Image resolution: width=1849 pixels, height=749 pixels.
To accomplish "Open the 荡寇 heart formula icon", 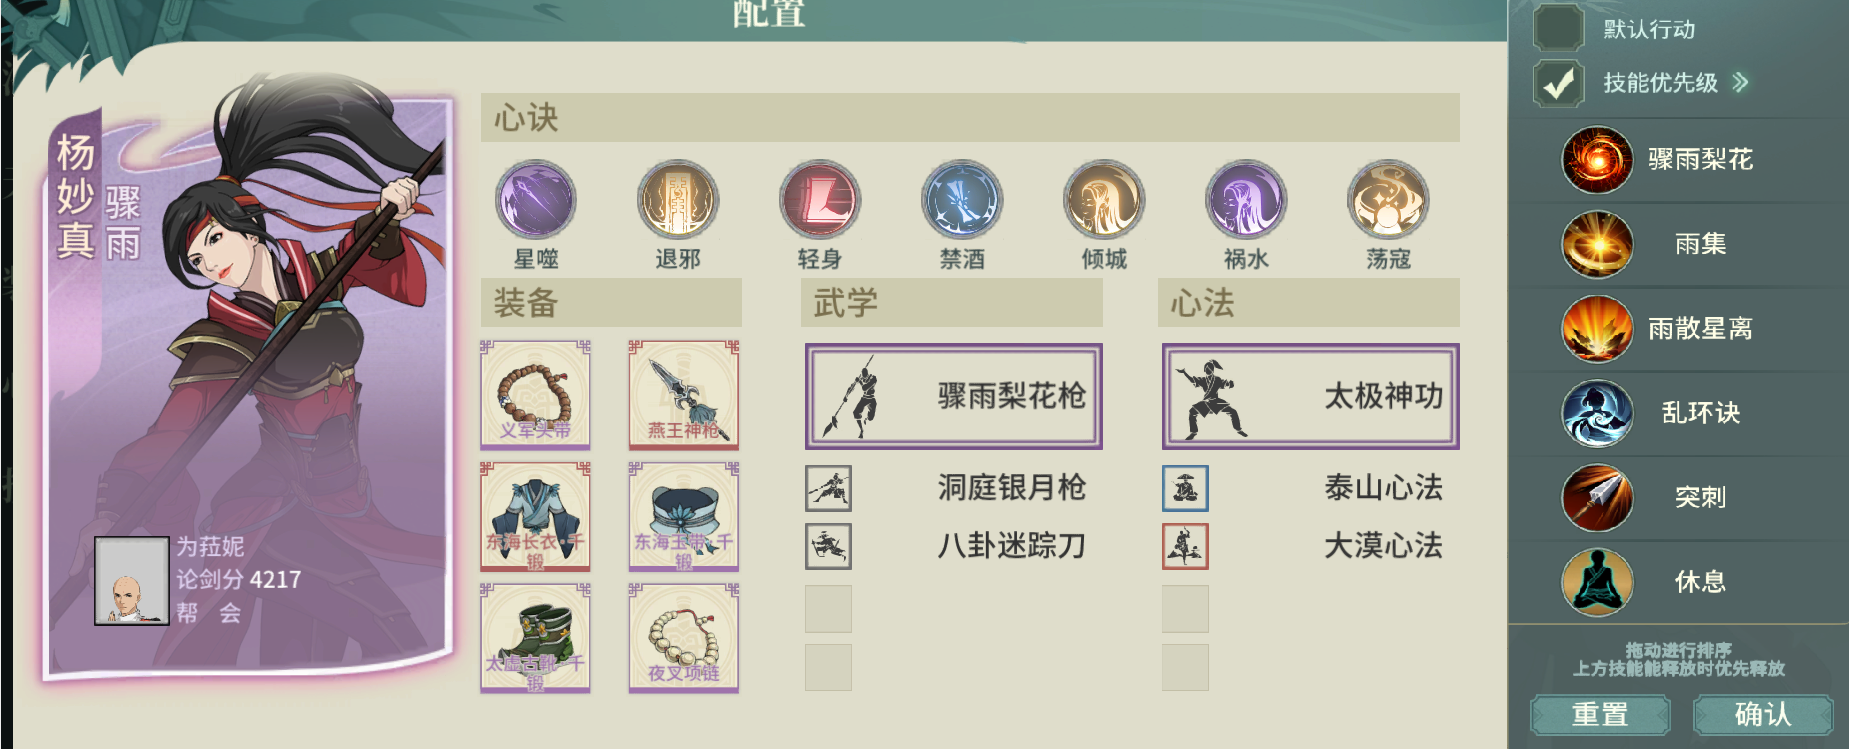I will (1388, 200).
